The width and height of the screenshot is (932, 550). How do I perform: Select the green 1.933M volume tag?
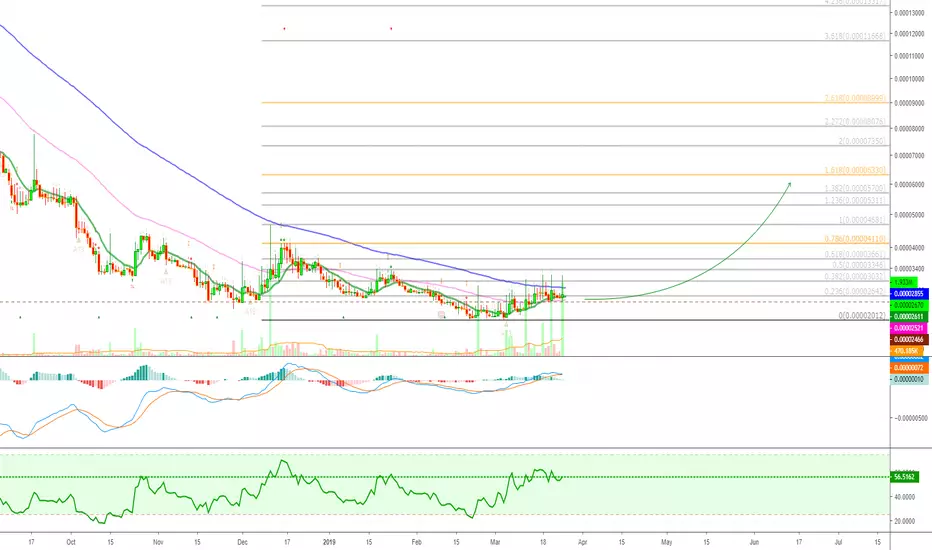click(x=903, y=282)
